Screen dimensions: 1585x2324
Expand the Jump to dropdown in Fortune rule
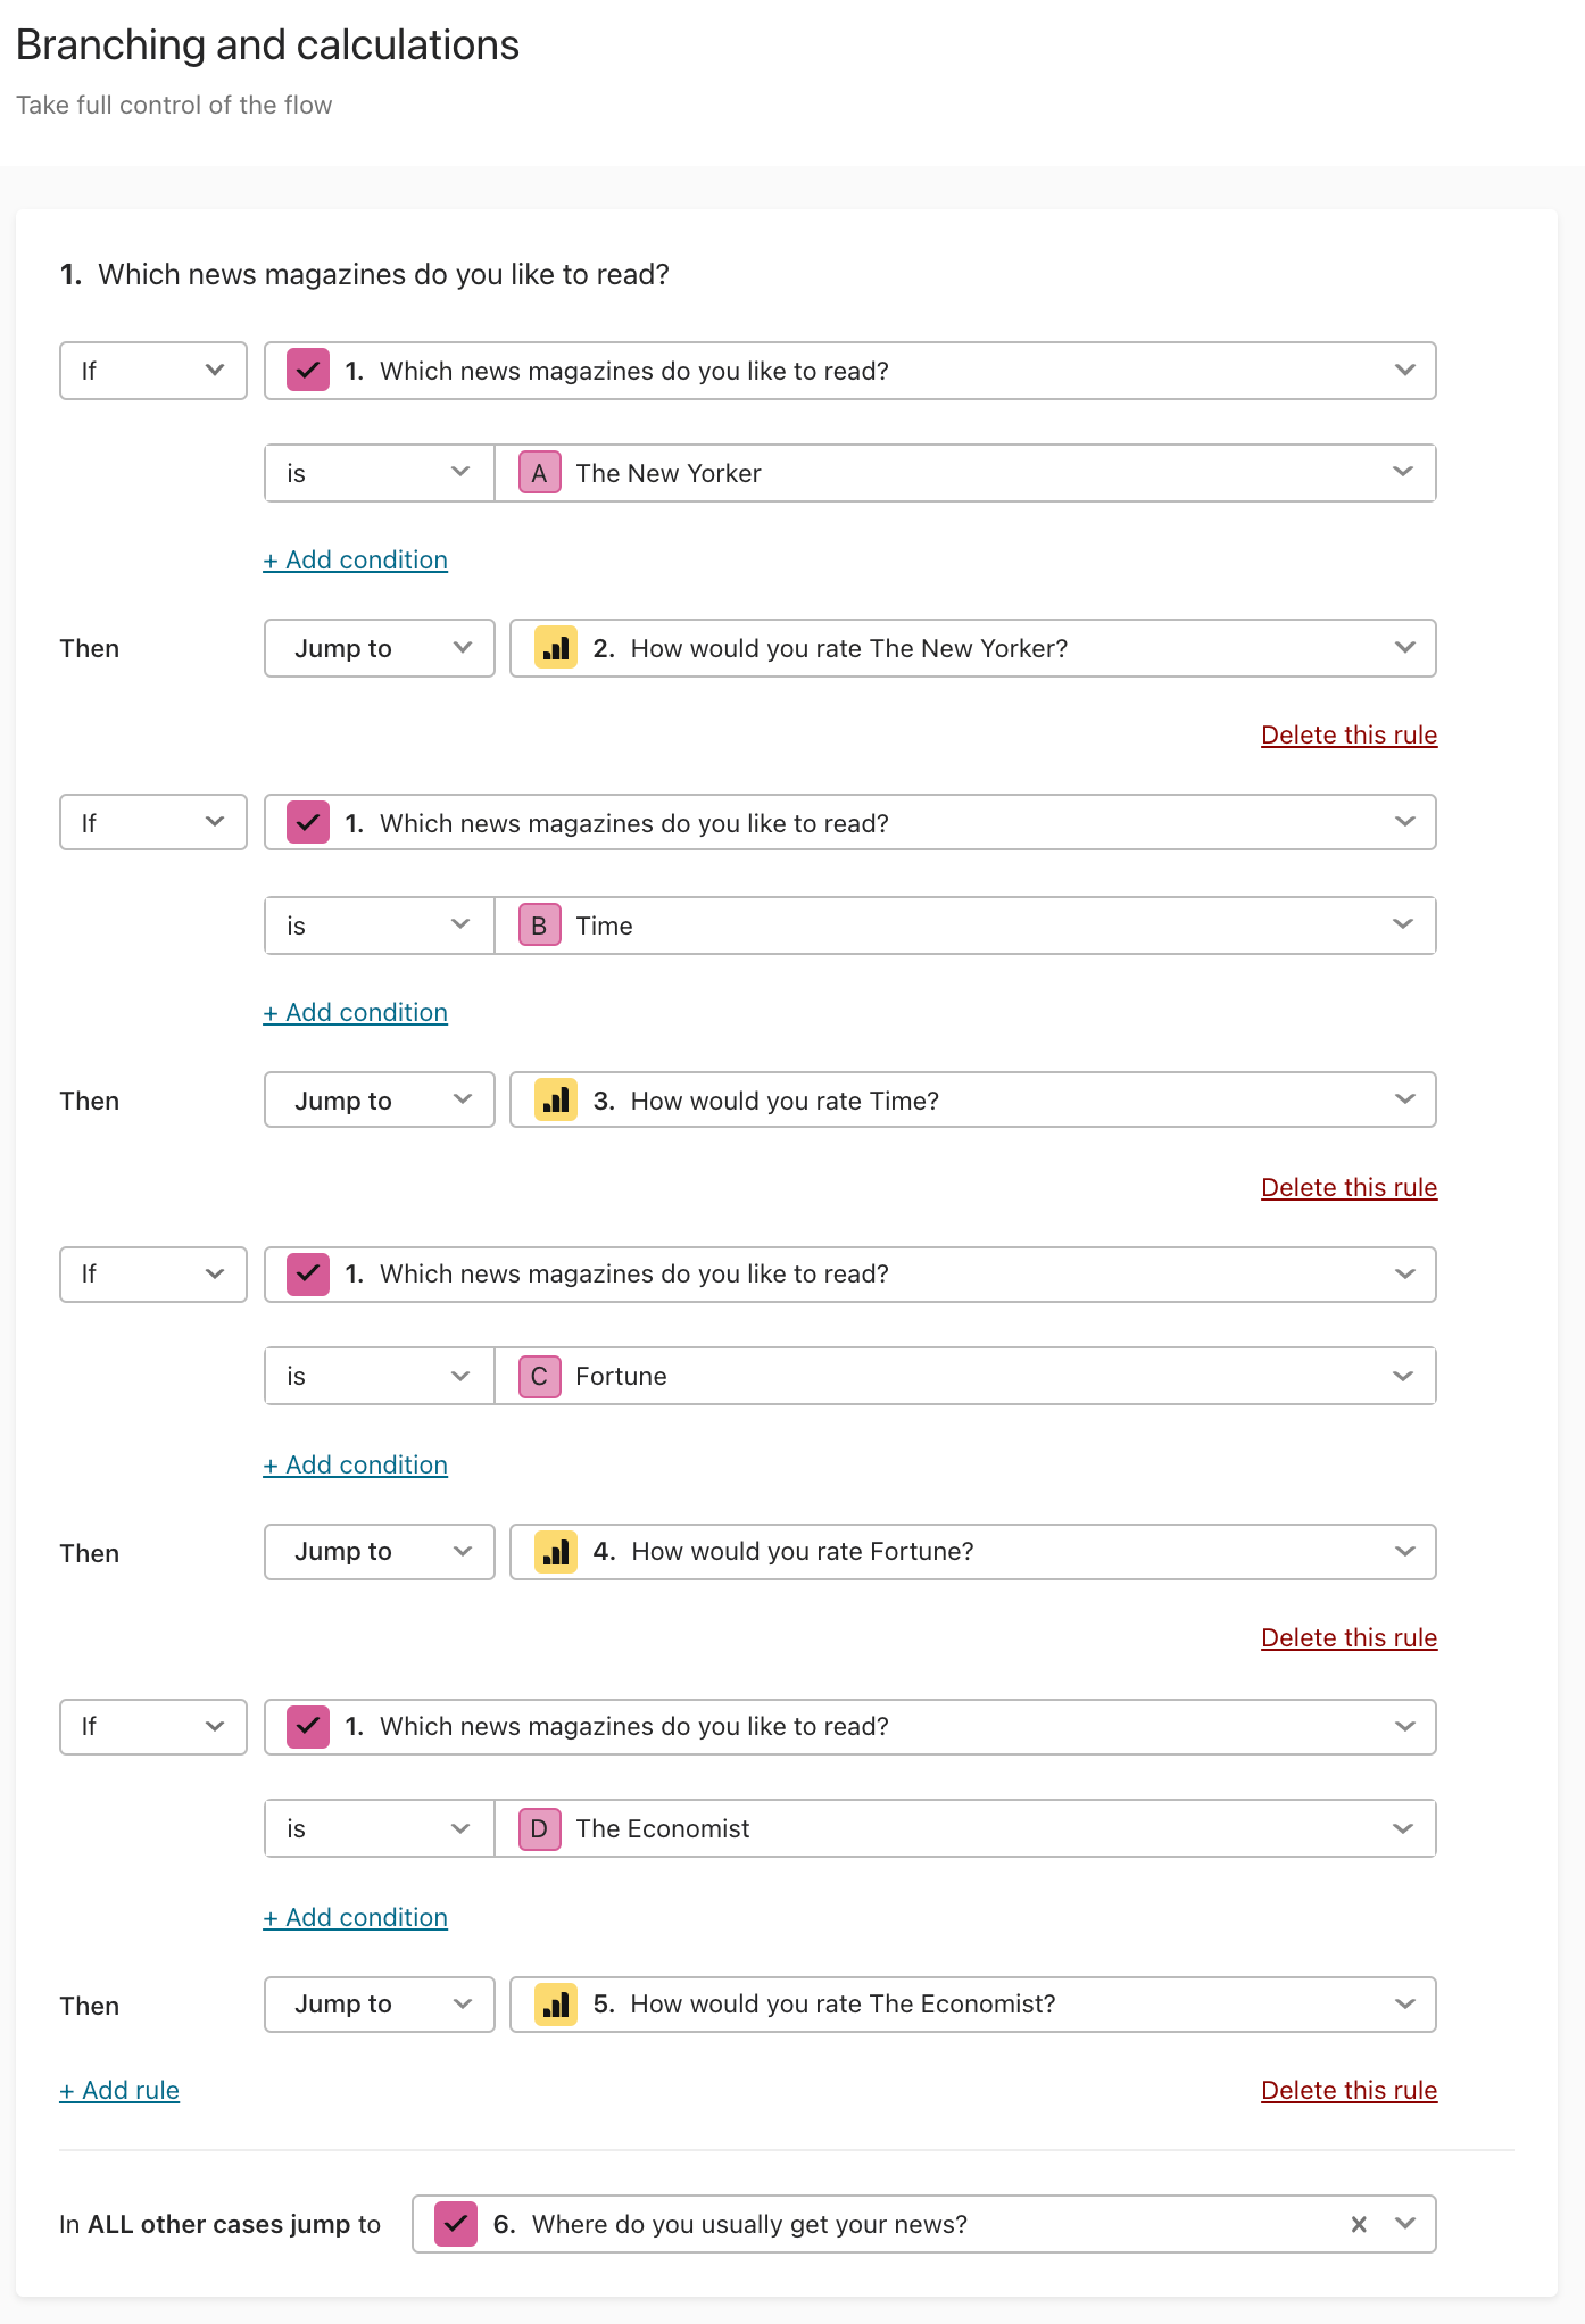tap(379, 1551)
